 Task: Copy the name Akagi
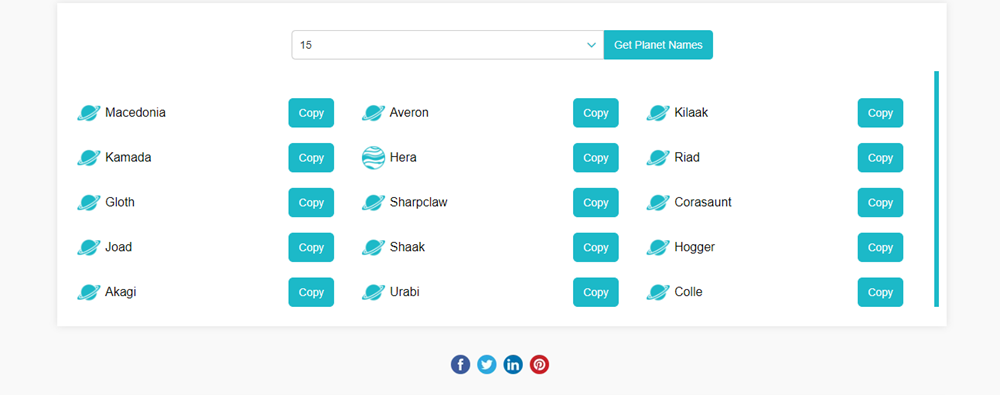pos(311,292)
